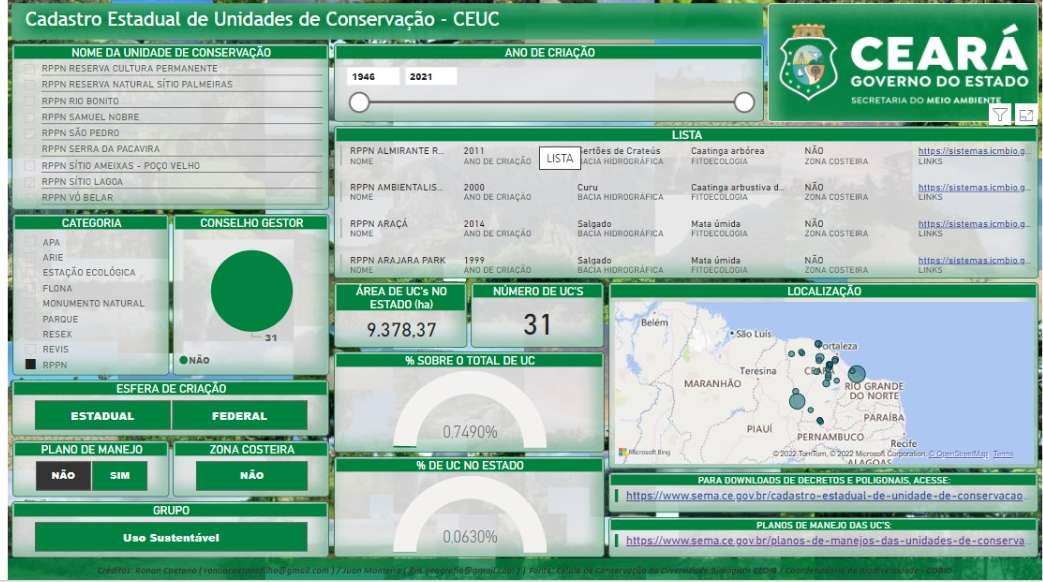Screen dimensions: 1043x582
Task: Select RPPN RIO BONITO in the name list
Action: pos(80,101)
